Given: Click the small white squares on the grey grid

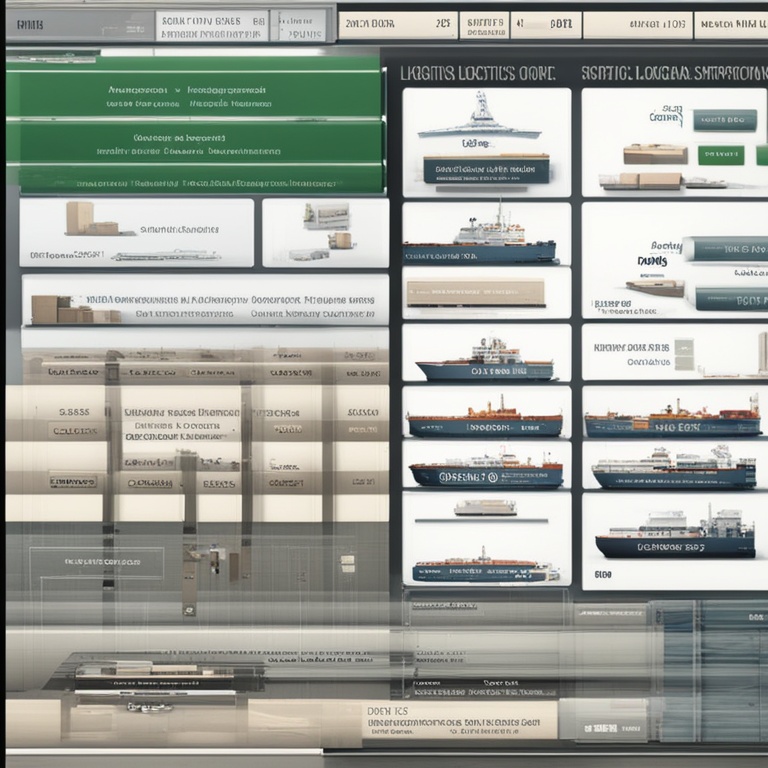Looking at the screenshot, I should tap(347, 564).
